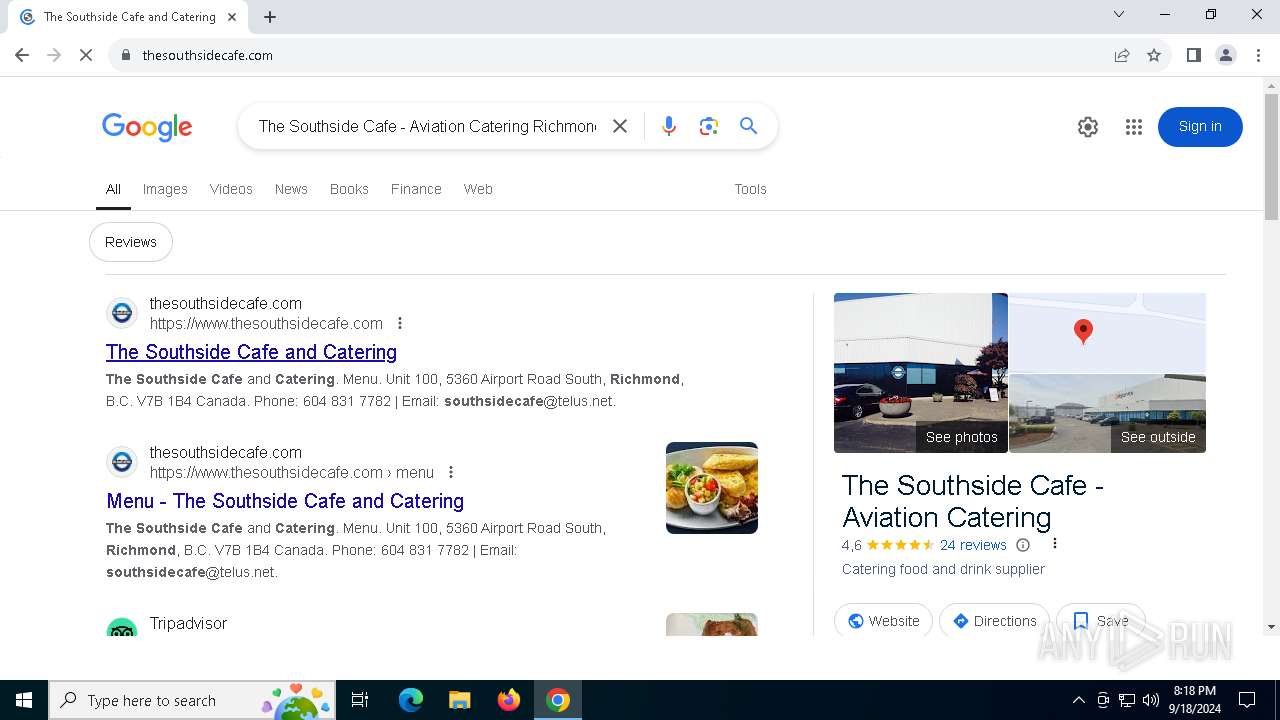The height and width of the screenshot is (720, 1280).
Task: Bookmark this tab star icon
Action: click(1154, 55)
